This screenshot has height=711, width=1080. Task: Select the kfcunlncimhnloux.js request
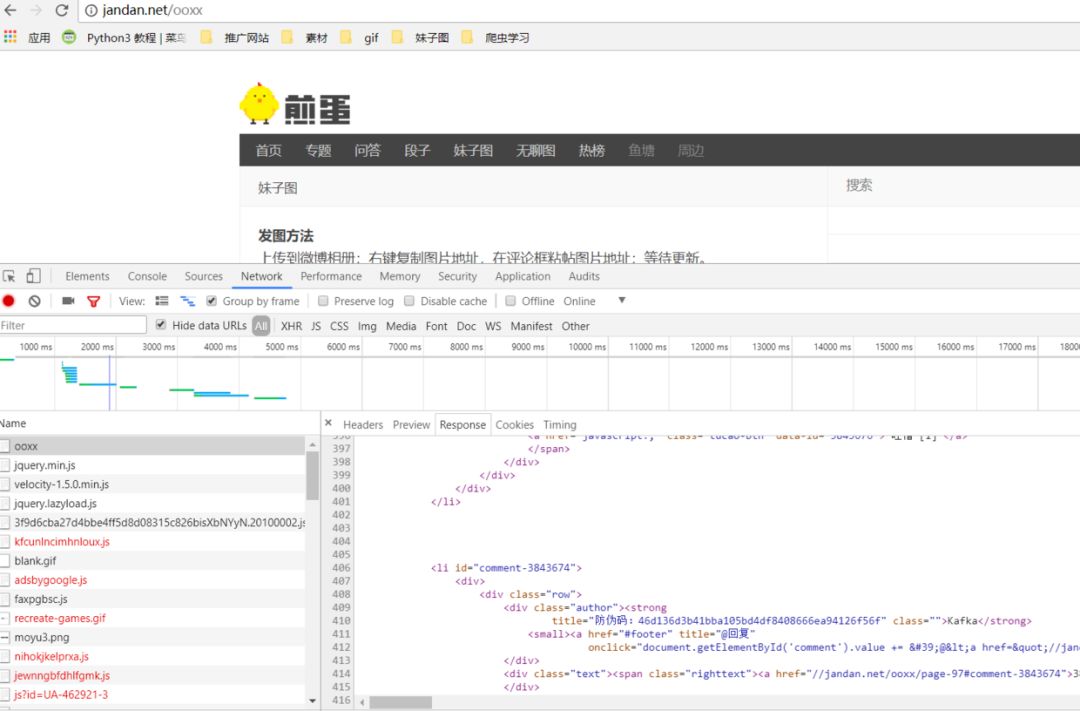(152, 542)
